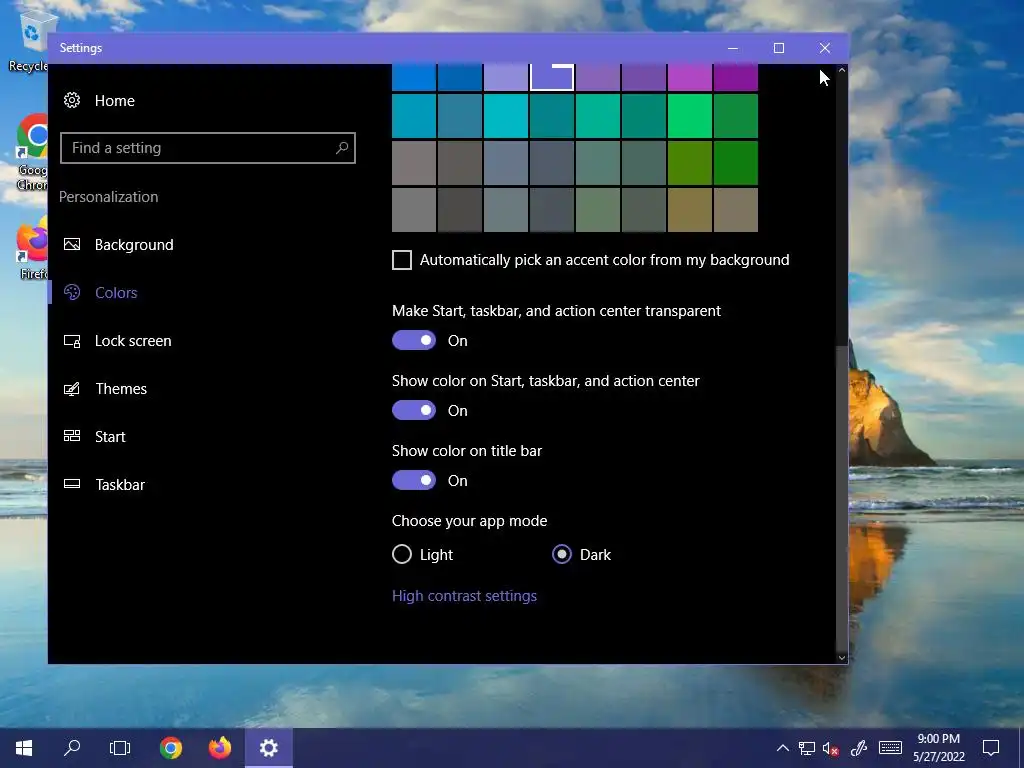Go to the Colors settings page
The height and width of the screenshot is (768, 1024).
click(116, 293)
